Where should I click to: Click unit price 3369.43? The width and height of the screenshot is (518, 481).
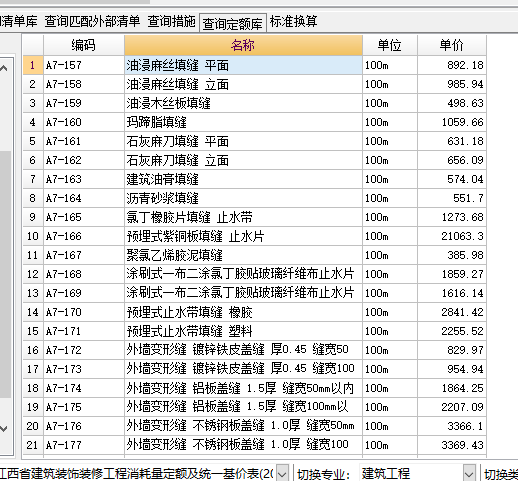(462, 445)
